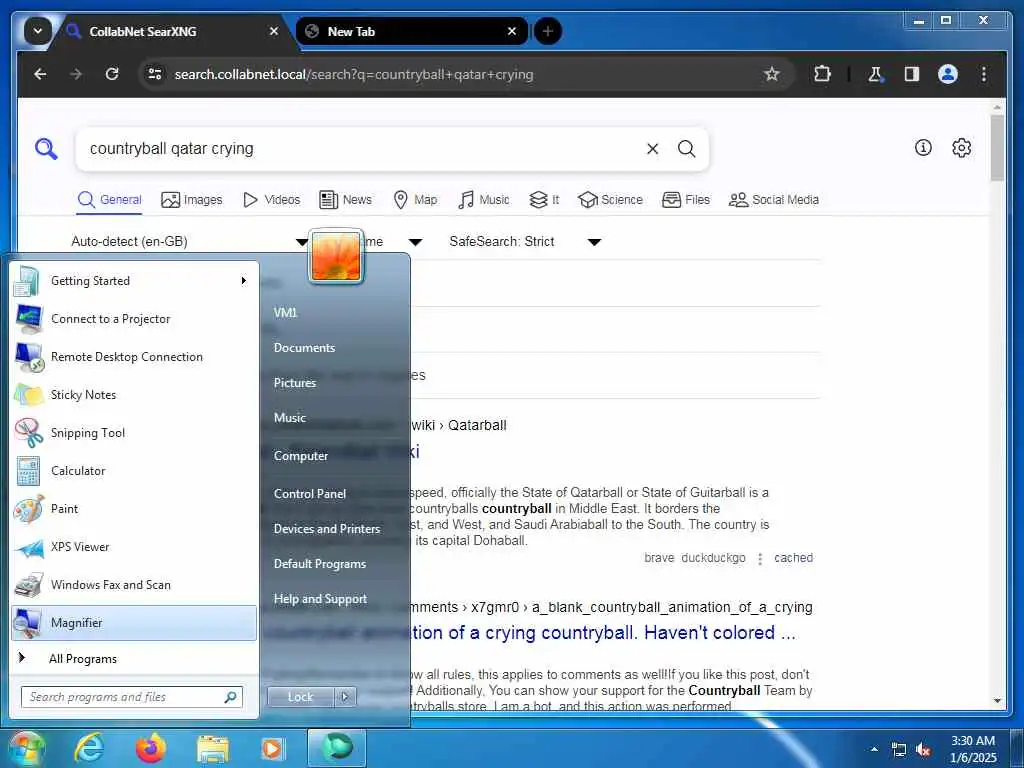The image size is (1024, 768).
Task: Open Chrome Labs flask icon
Action: 875,74
